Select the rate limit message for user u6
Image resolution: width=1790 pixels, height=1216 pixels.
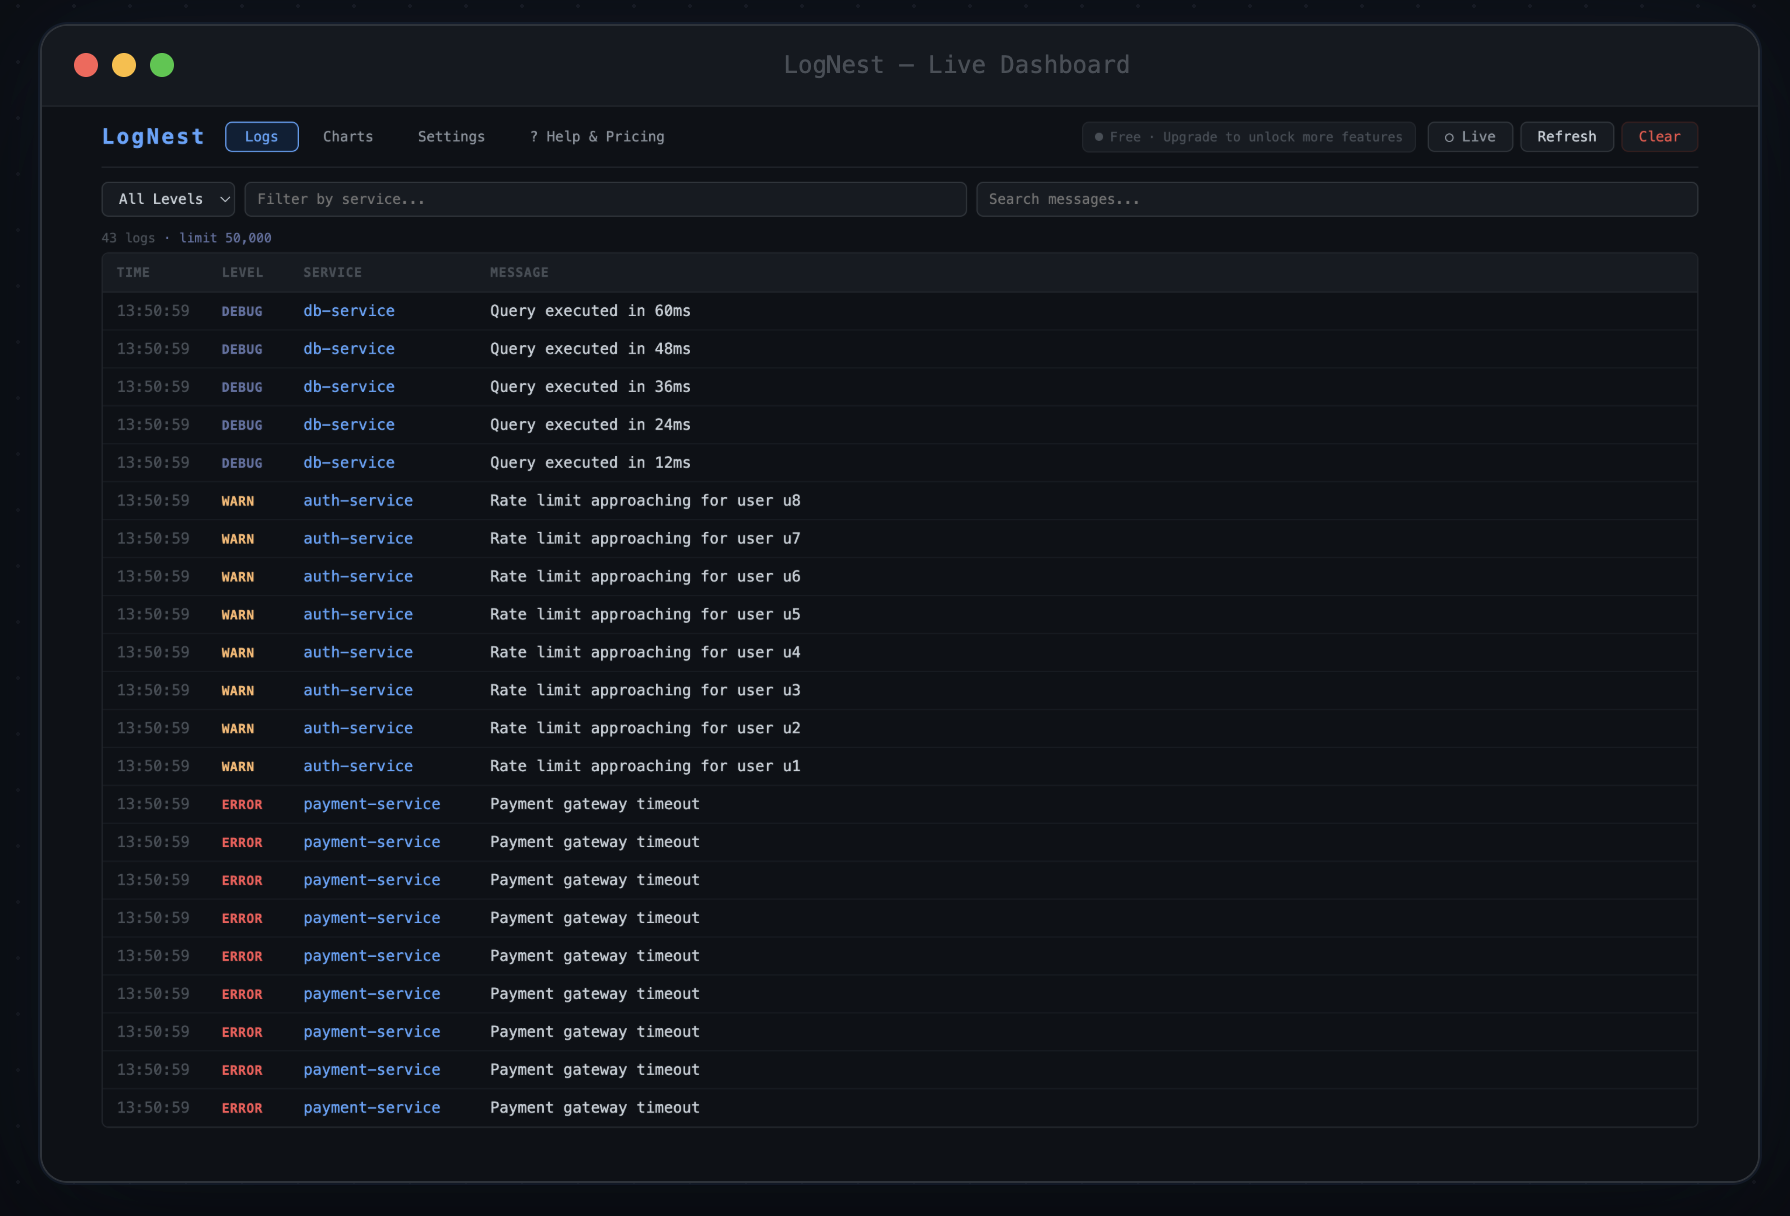[x=645, y=577]
